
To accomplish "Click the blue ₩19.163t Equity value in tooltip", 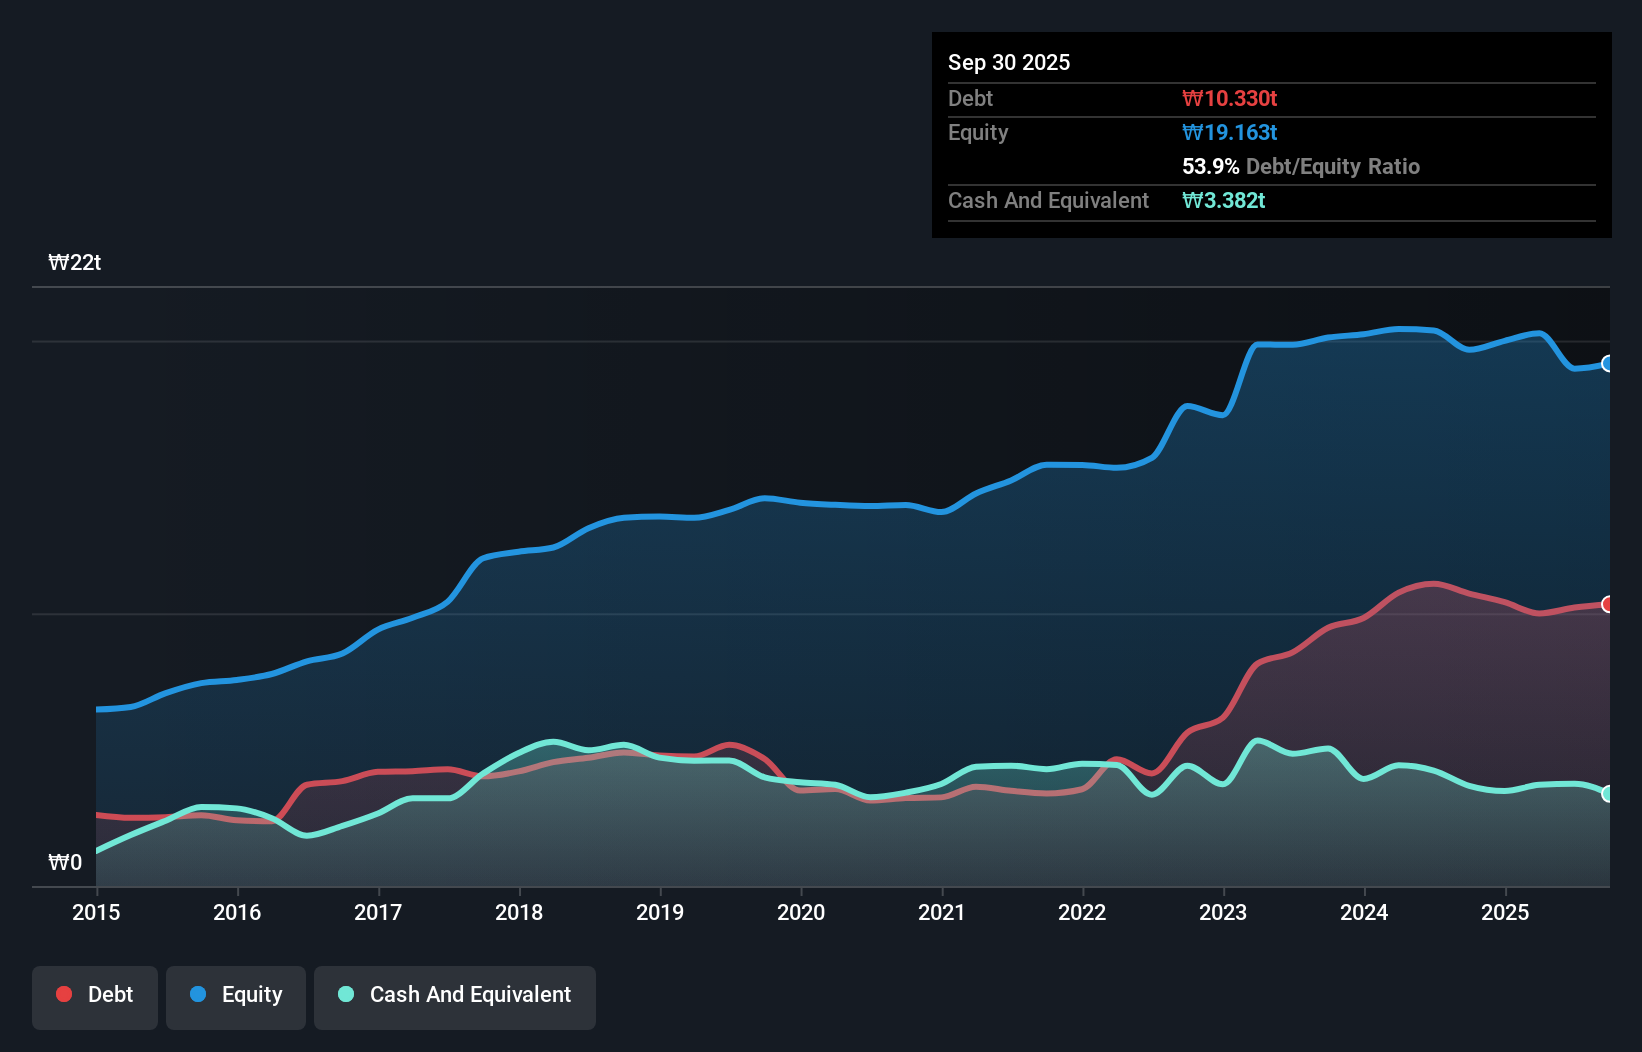I will 1229,132.
